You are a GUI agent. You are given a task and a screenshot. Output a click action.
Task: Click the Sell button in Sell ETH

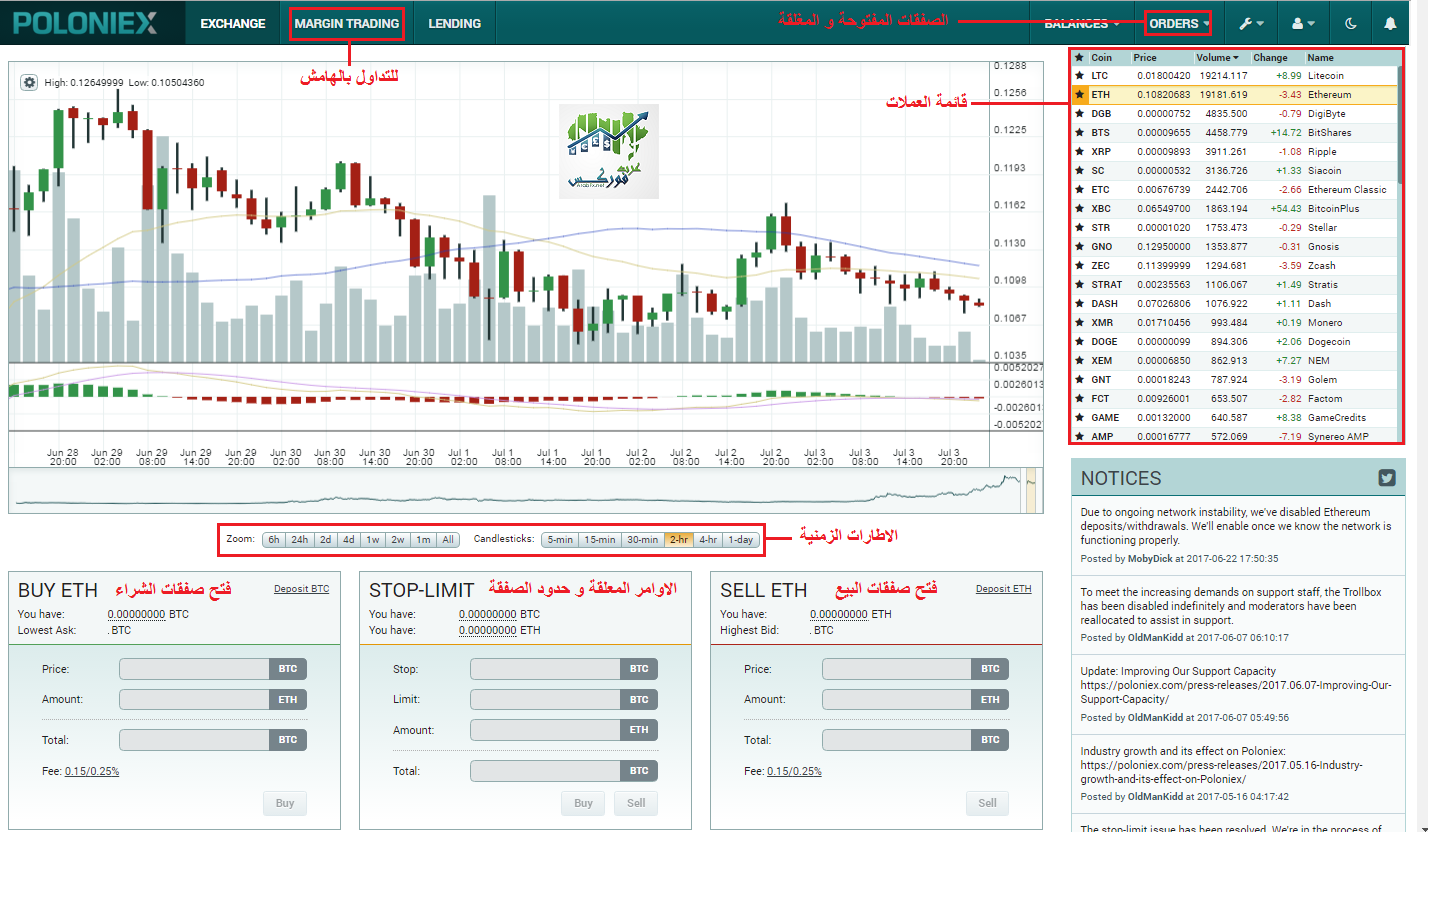(987, 803)
